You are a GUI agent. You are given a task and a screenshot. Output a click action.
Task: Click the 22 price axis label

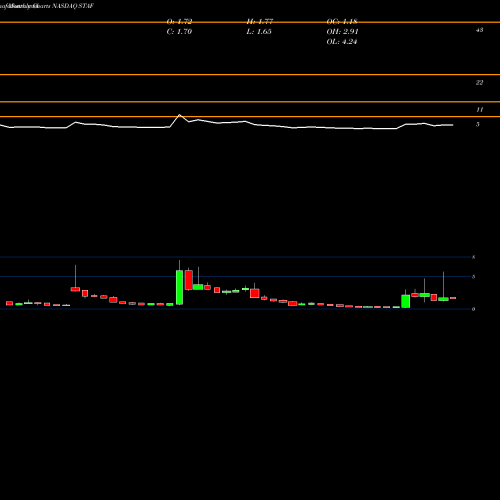click(479, 83)
